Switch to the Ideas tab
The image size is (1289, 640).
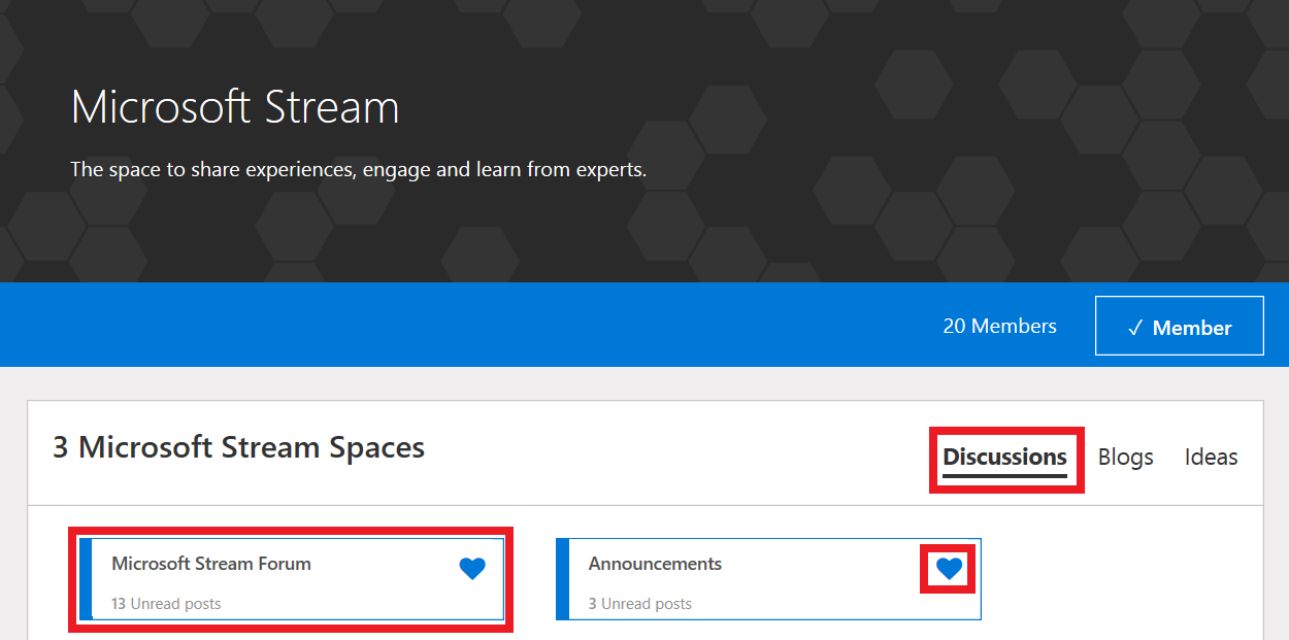coord(1211,457)
